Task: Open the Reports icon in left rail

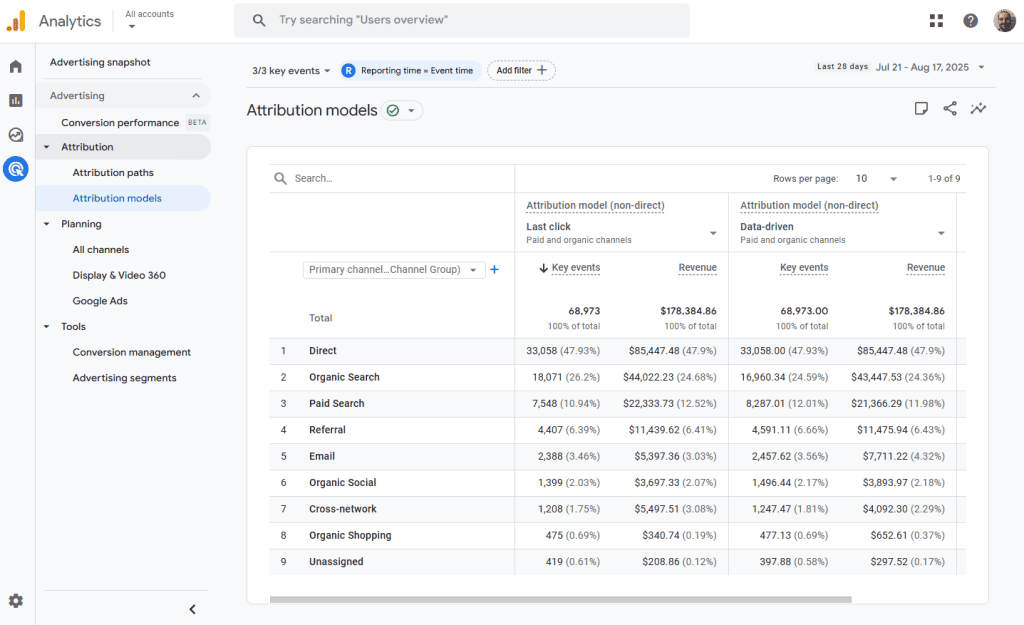Action: click(x=16, y=100)
